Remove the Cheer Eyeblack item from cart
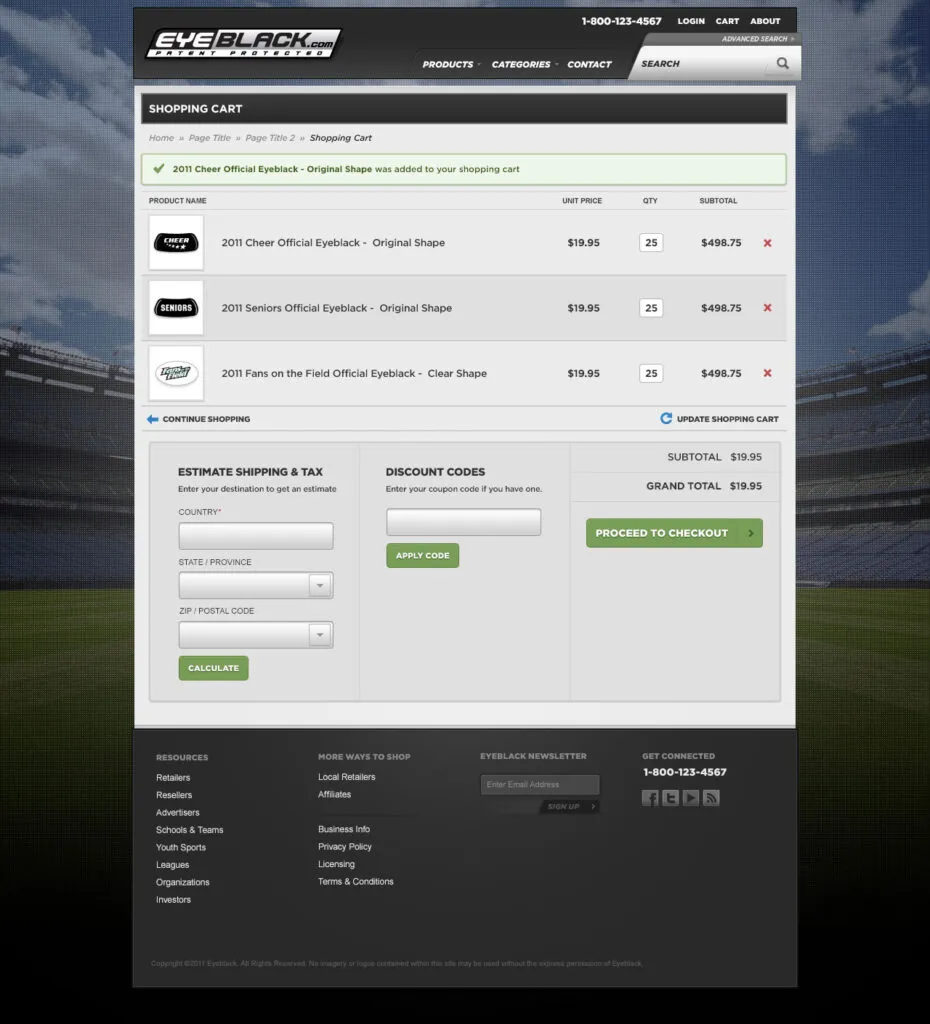The height and width of the screenshot is (1024, 930). (x=767, y=243)
